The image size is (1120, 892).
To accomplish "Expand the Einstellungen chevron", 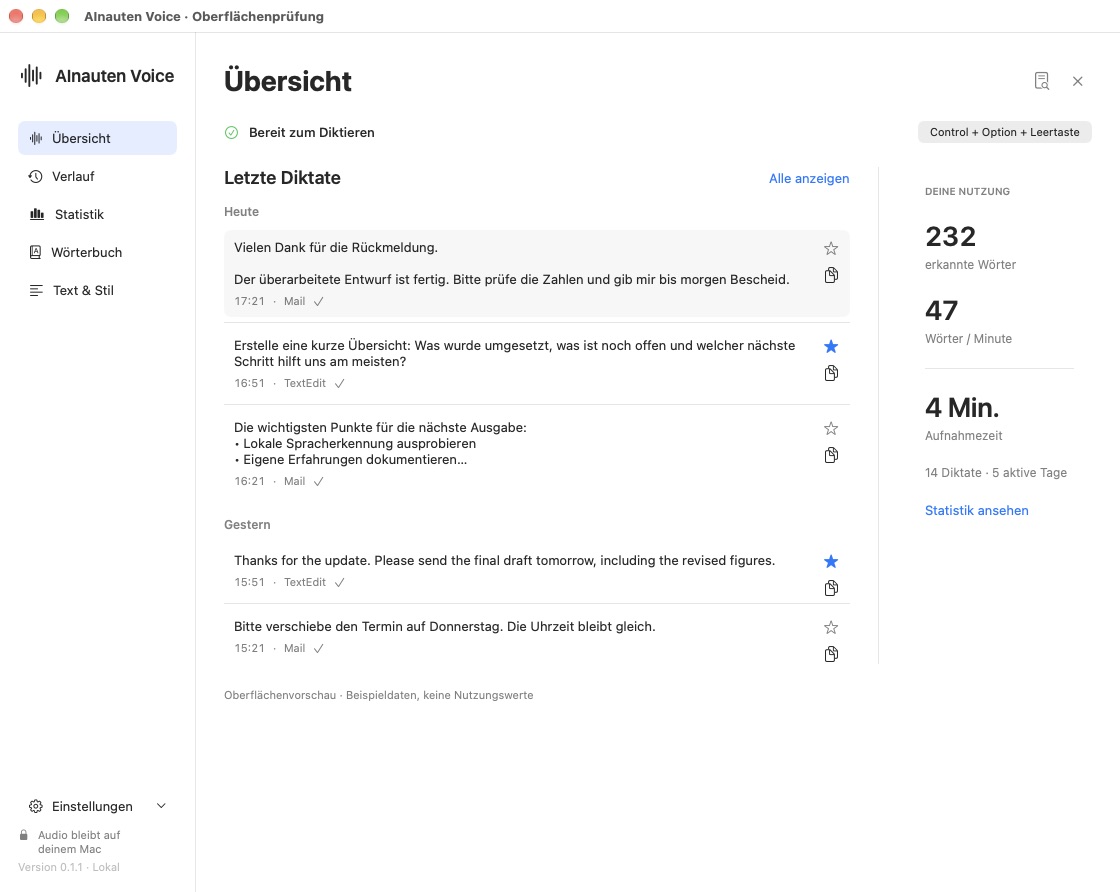I will click(161, 806).
